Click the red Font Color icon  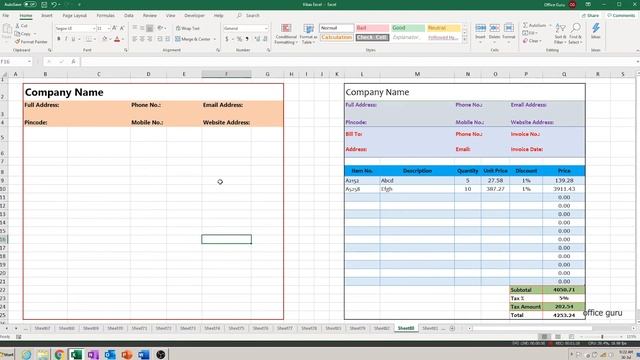point(117,39)
